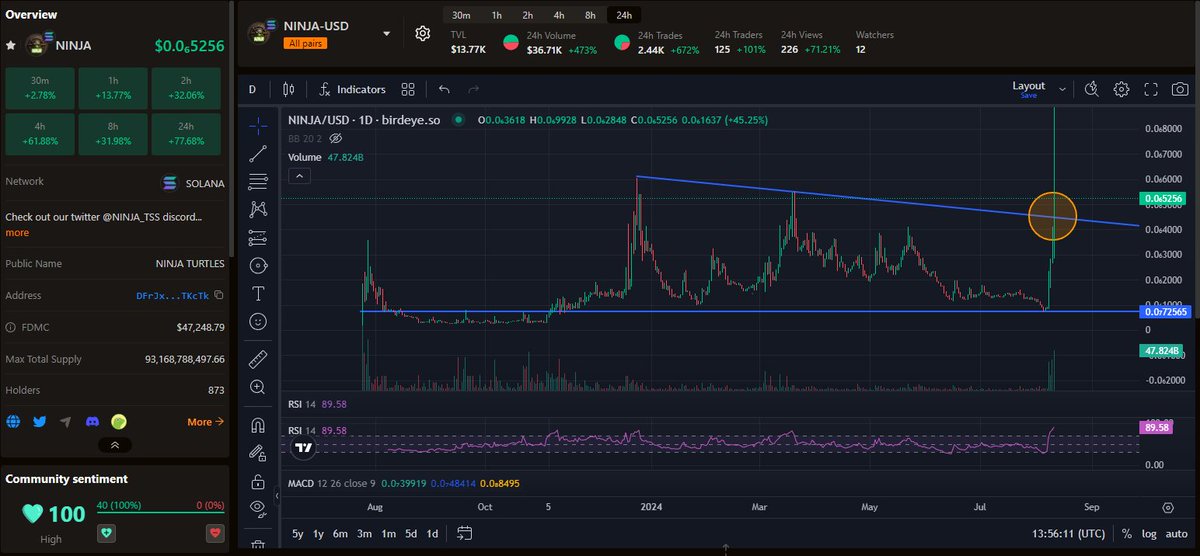Toggle magnet mode for drawings
The image size is (1200, 556).
click(259, 424)
